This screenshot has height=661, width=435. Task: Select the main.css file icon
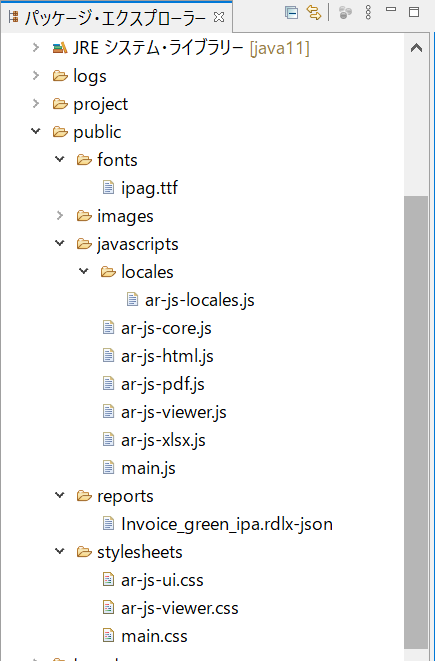click(x=108, y=636)
